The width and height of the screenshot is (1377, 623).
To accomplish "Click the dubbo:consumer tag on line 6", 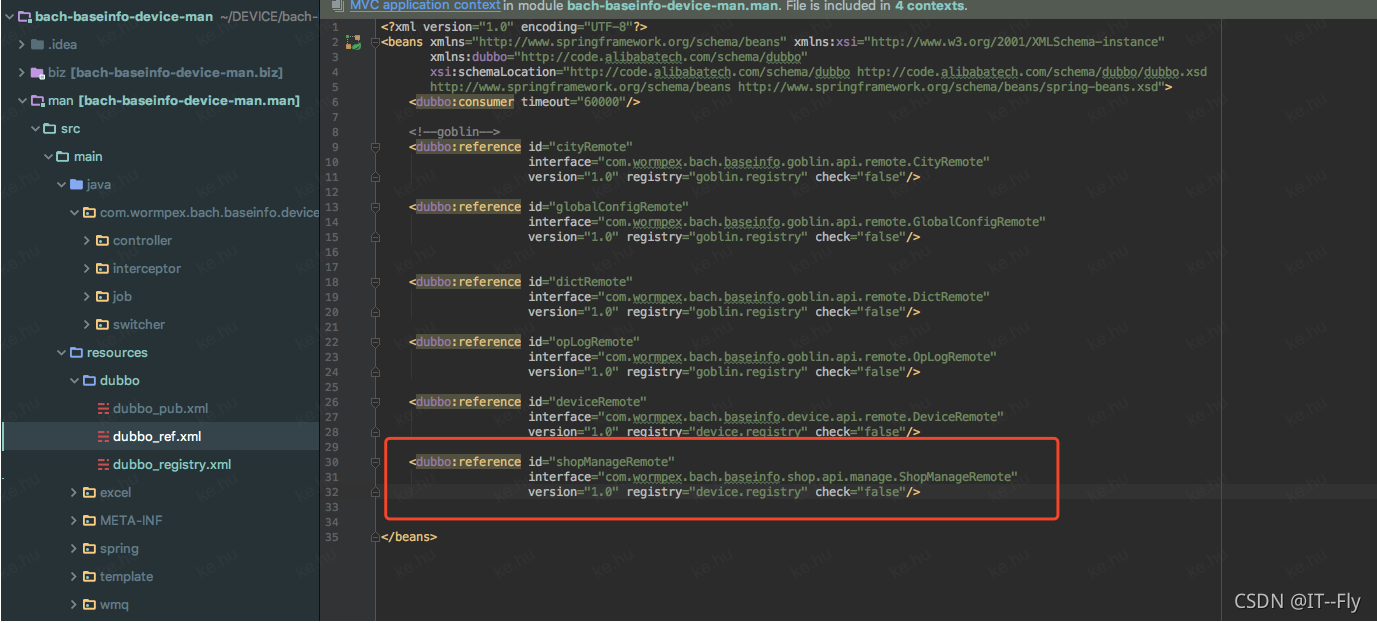I will tap(465, 102).
